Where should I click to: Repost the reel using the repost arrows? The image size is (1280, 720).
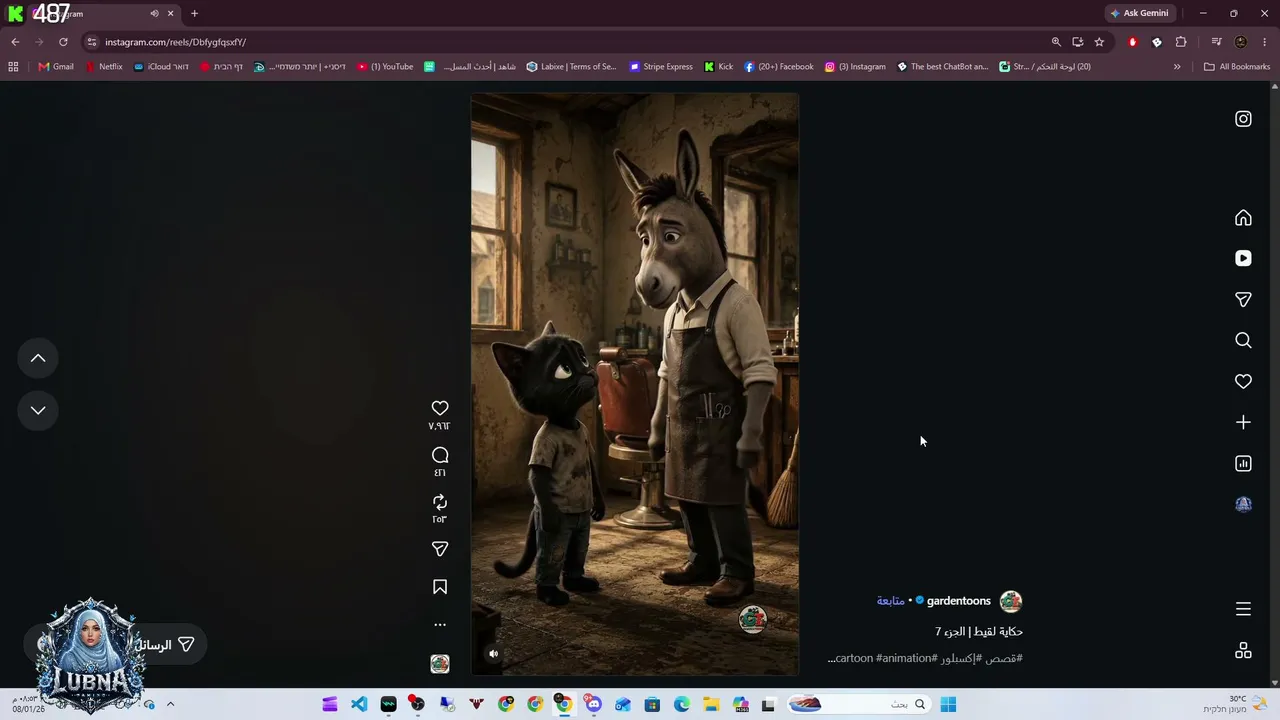440,502
